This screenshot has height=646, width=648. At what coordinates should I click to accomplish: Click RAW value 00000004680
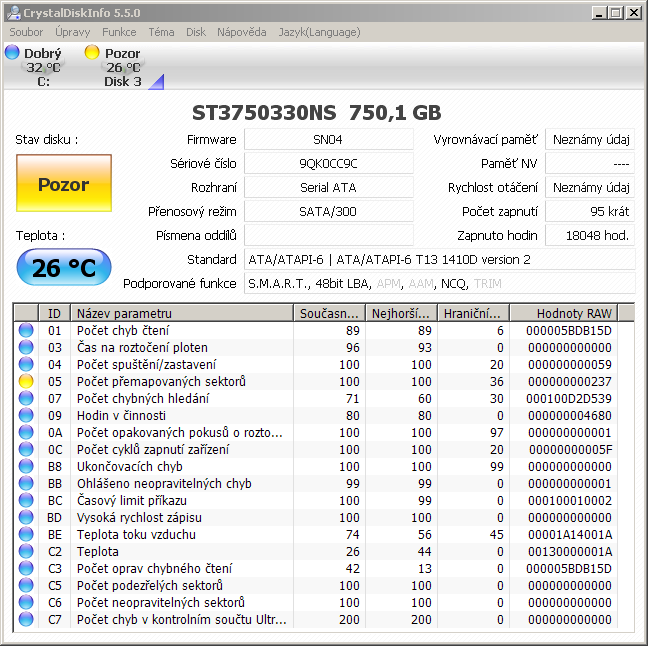click(x=569, y=415)
